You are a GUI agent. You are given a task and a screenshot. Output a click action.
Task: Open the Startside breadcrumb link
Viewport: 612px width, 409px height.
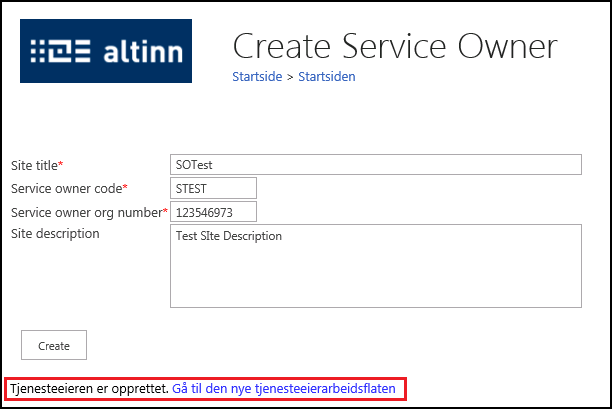(x=257, y=76)
